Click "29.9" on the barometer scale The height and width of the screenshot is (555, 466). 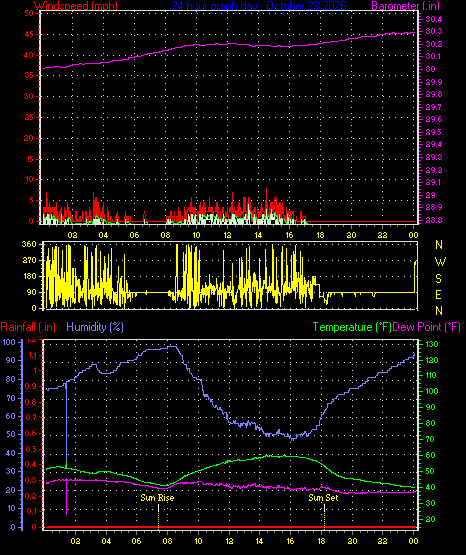433,82
